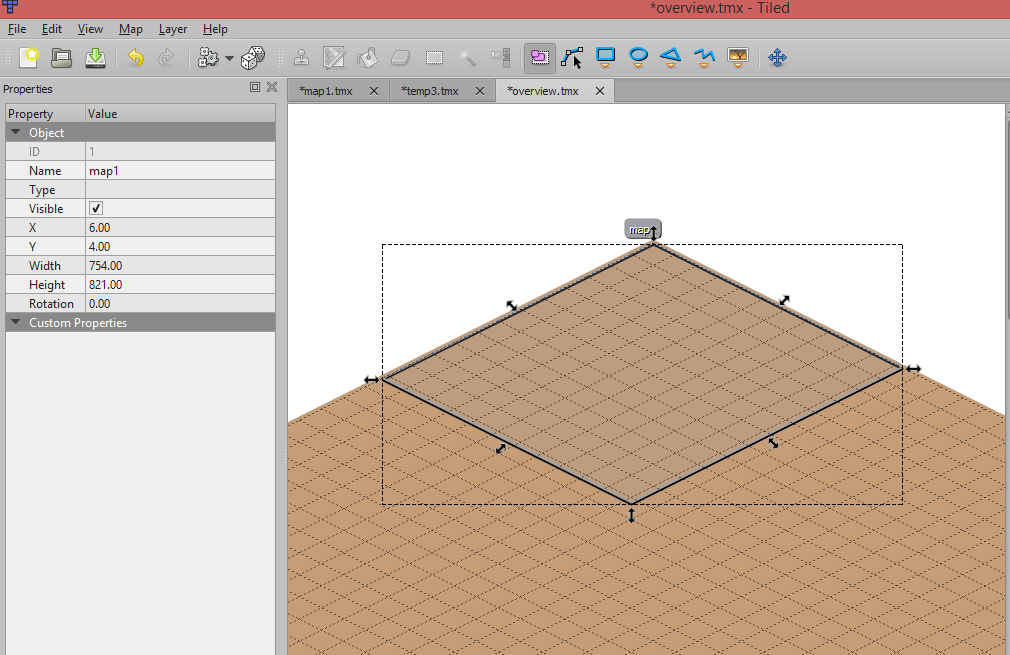The image size is (1010, 655).
Task: Open the Layer menu
Action: (173, 29)
